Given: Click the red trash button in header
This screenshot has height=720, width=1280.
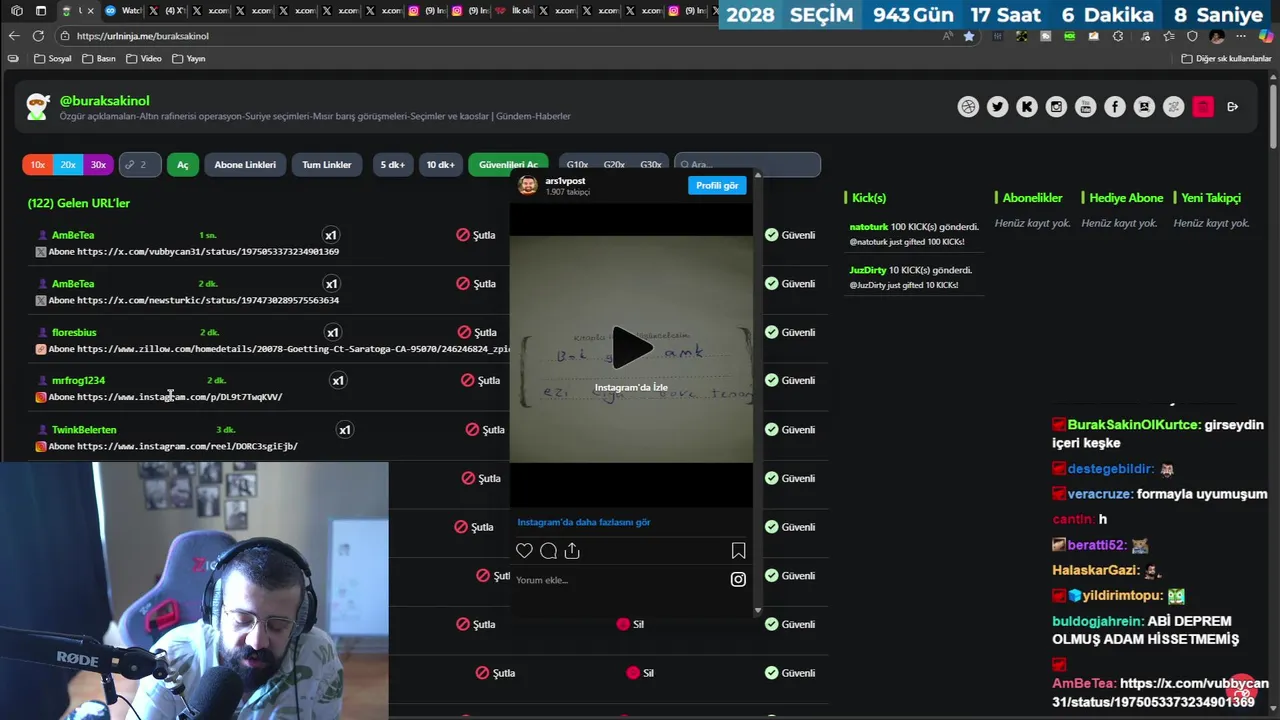Looking at the screenshot, I should [x=1203, y=107].
